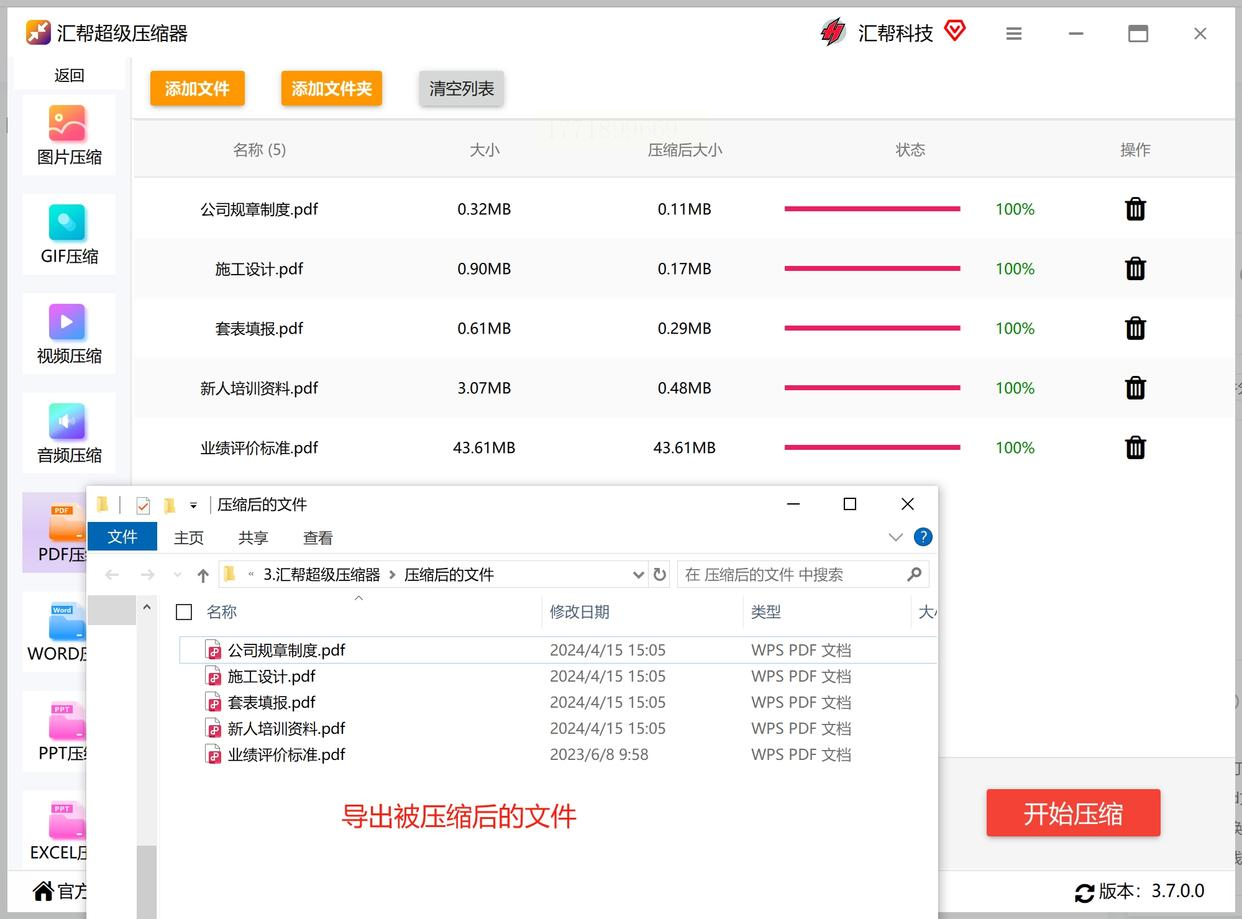Open the 文件 tab in Explorer

(122, 537)
